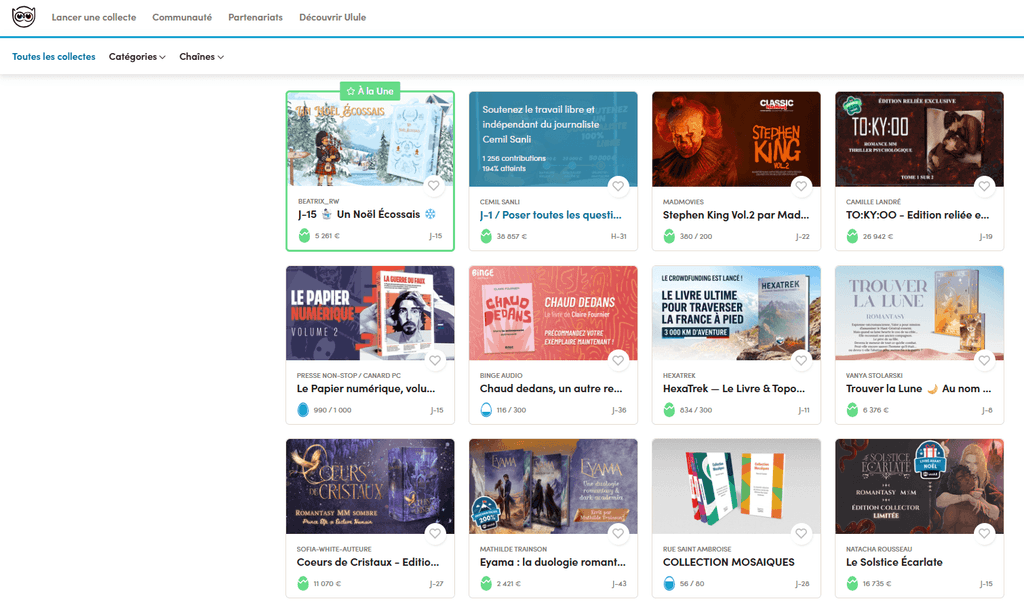Click heart icon on Chaud dedans card

pyautogui.click(x=618, y=360)
